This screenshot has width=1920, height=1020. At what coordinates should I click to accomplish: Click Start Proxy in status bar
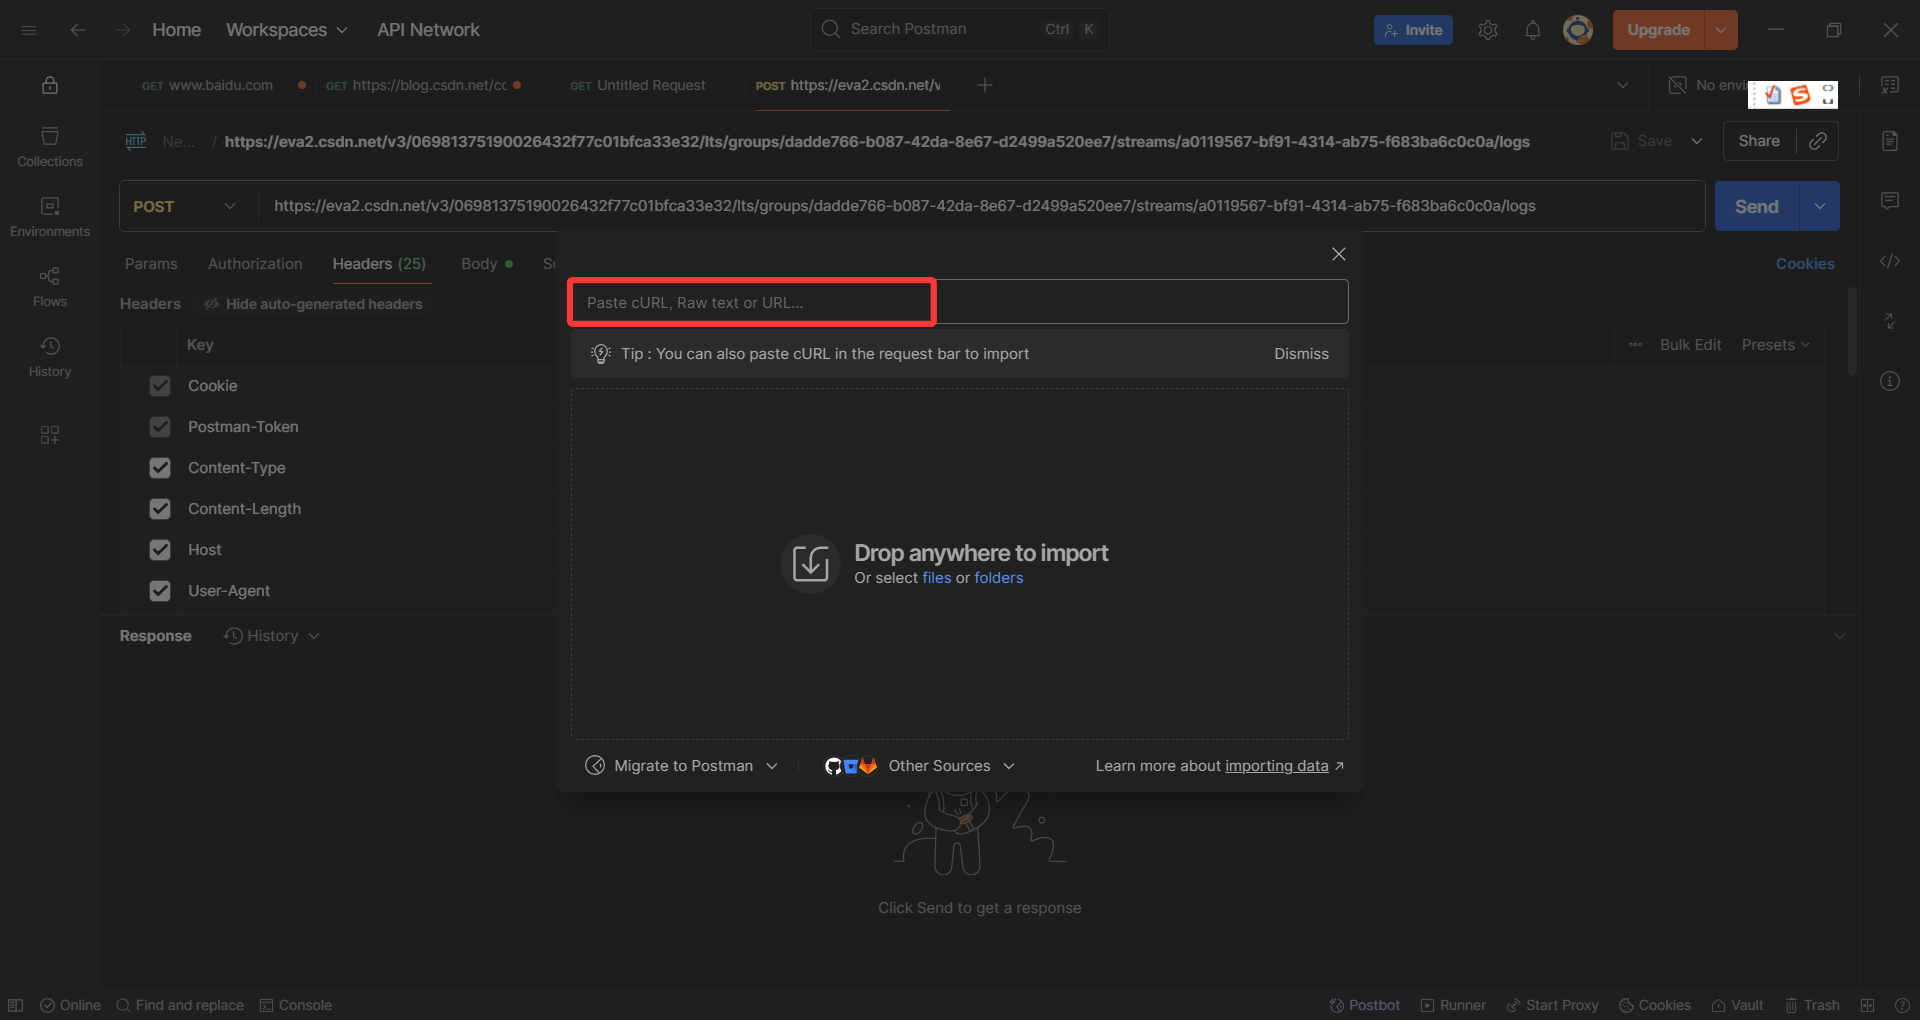click(1552, 1005)
